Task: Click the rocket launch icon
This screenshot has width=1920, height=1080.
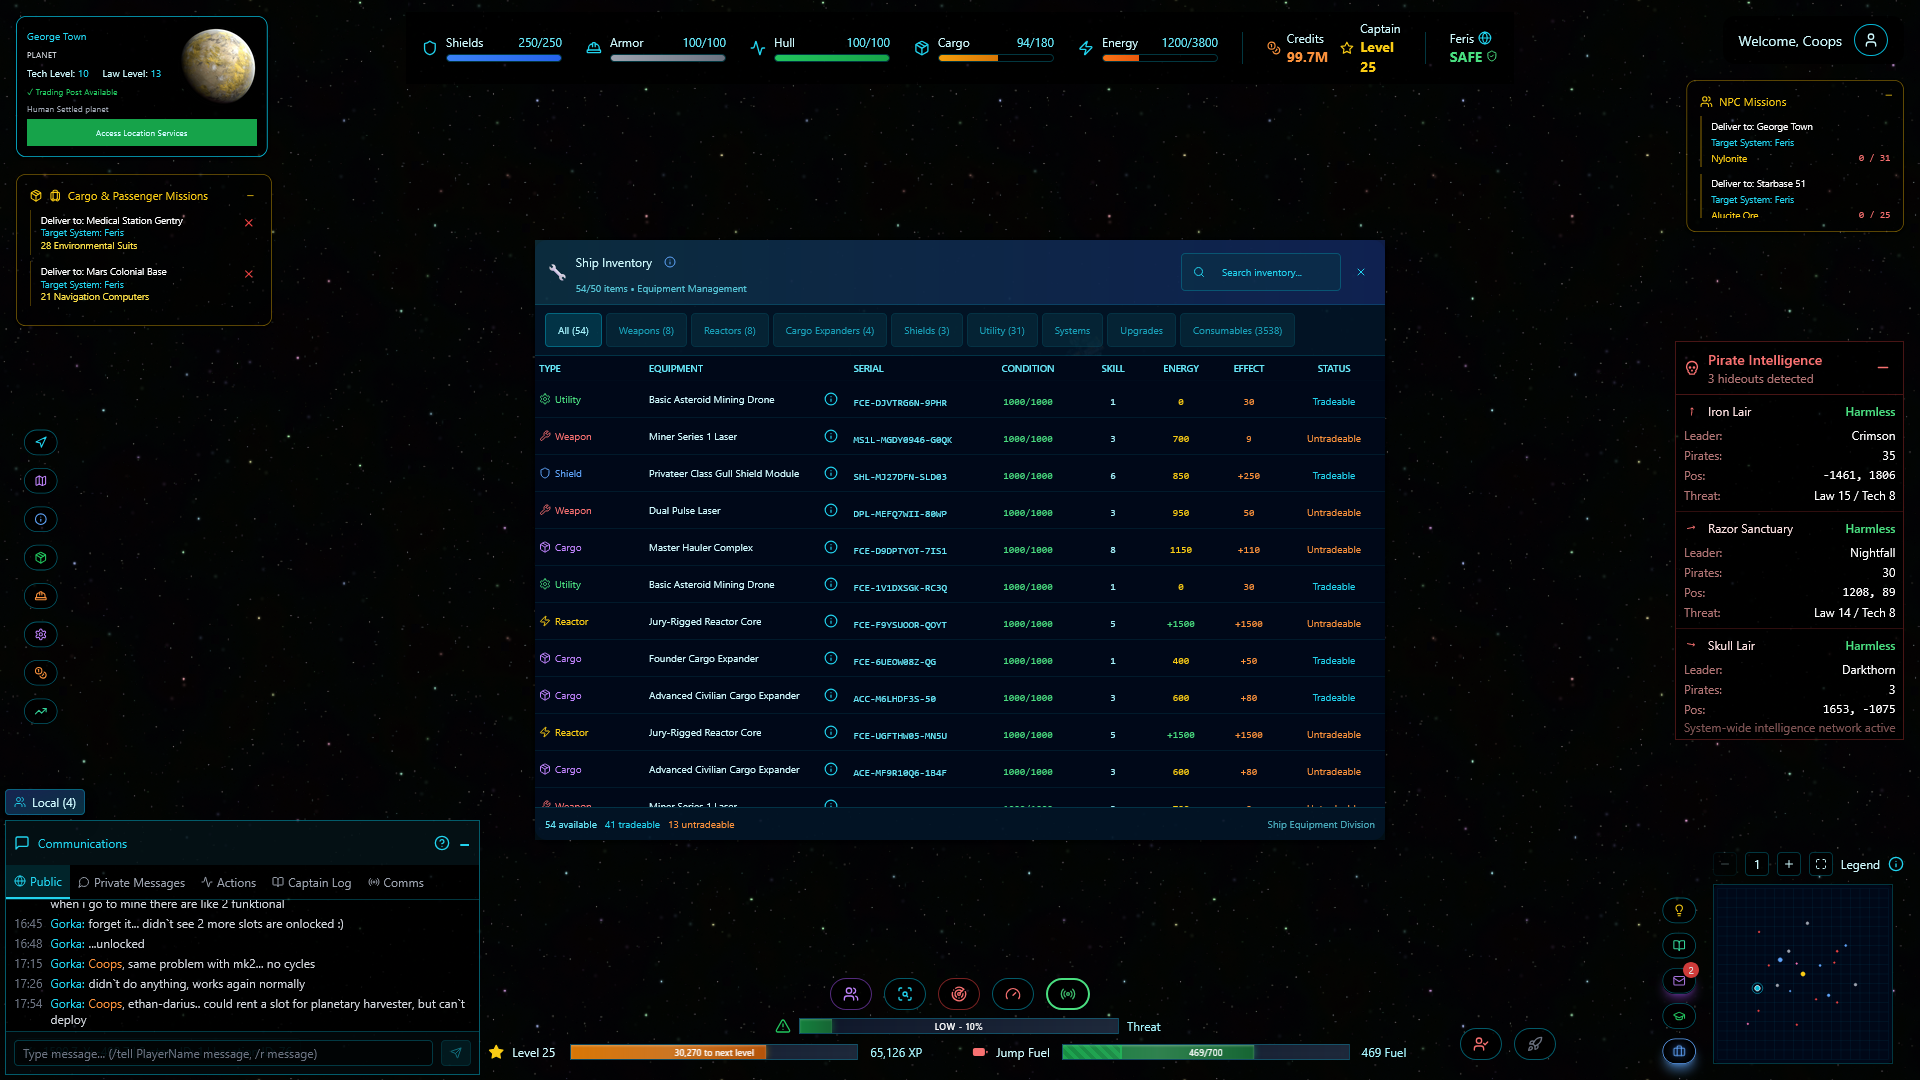Action: coord(1534,1045)
